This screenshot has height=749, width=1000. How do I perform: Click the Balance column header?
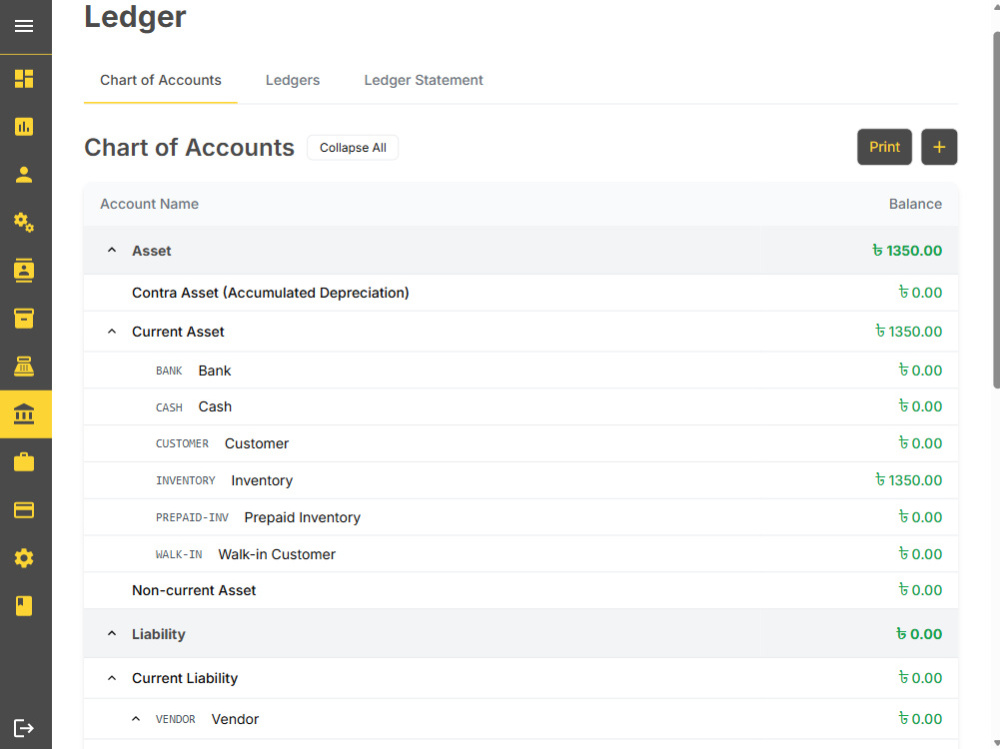[915, 204]
